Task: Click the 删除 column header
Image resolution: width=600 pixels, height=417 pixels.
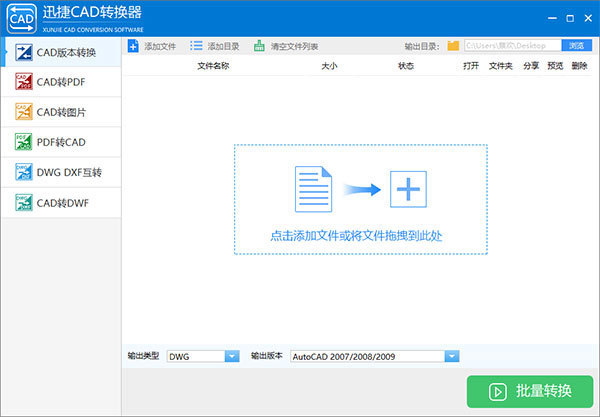Action: pyautogui.click(x=579, y=66)
